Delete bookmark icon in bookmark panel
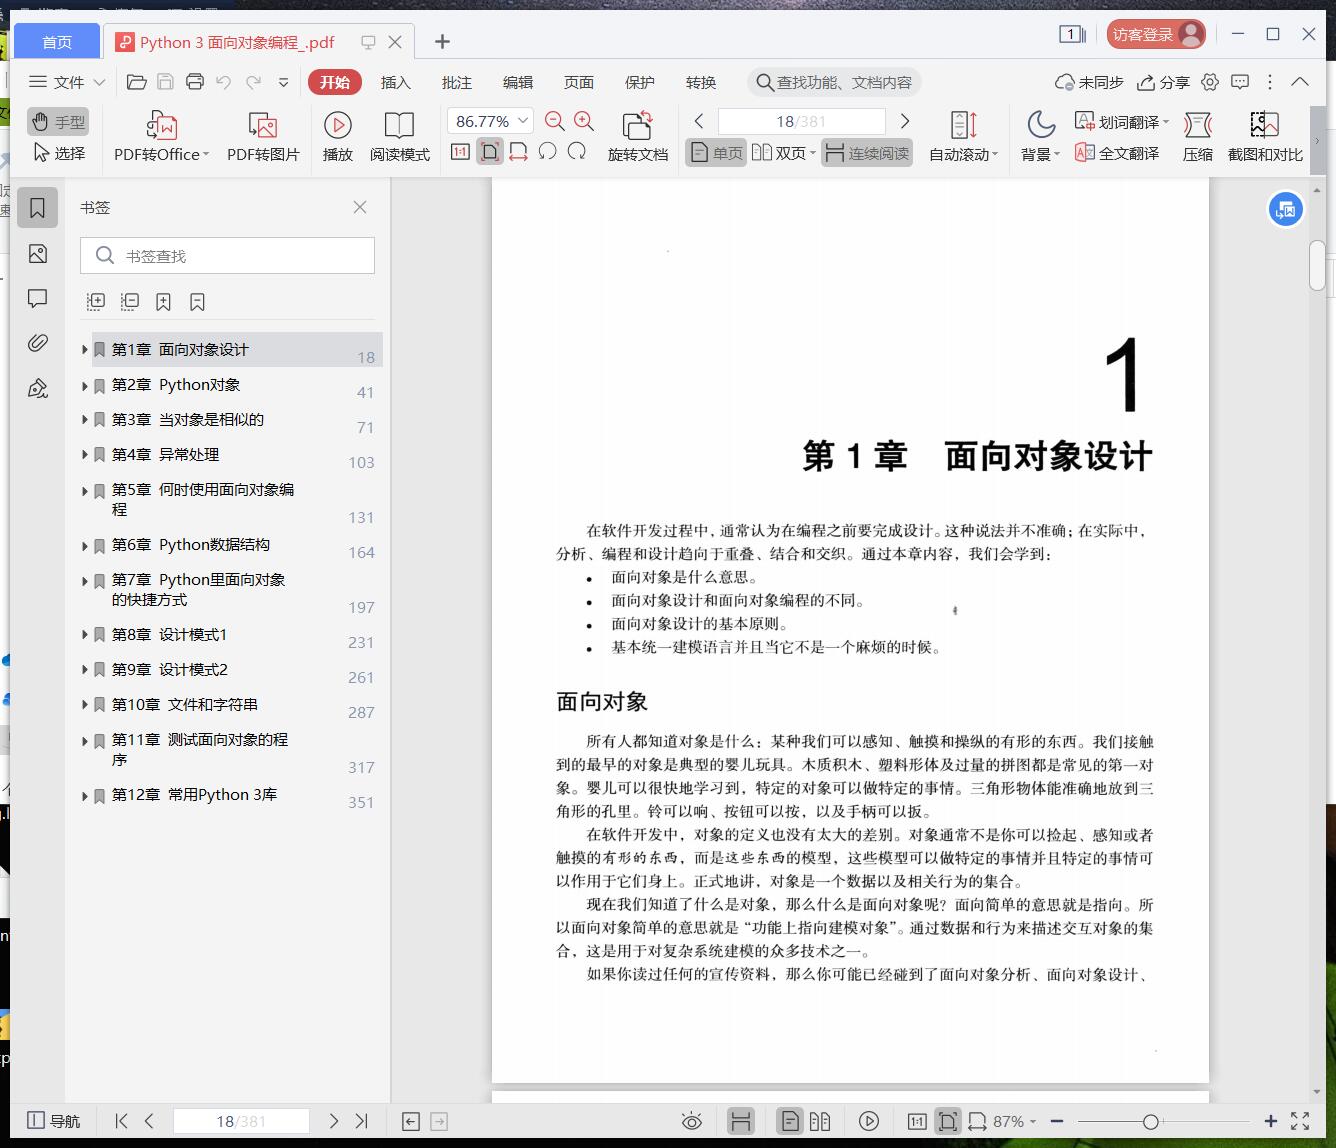 tap(197, 301)
